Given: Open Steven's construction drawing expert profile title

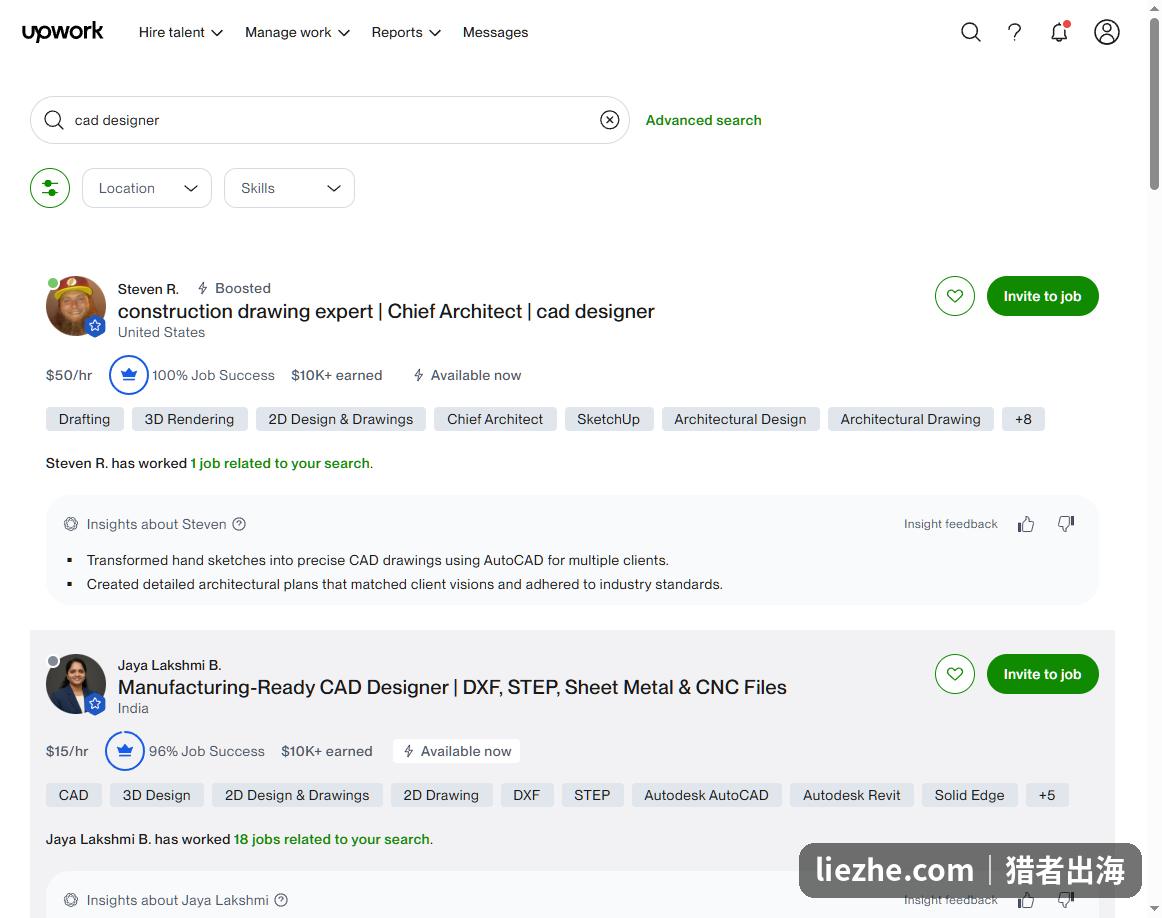Looking at the screenshot, I should pyautogui.click(x=386, y=311).
